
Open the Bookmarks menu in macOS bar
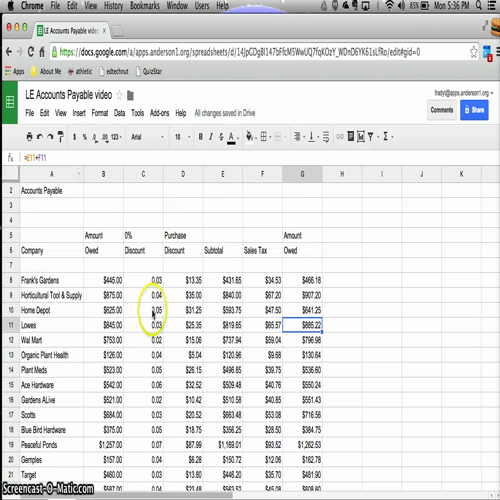click(145, 6)
